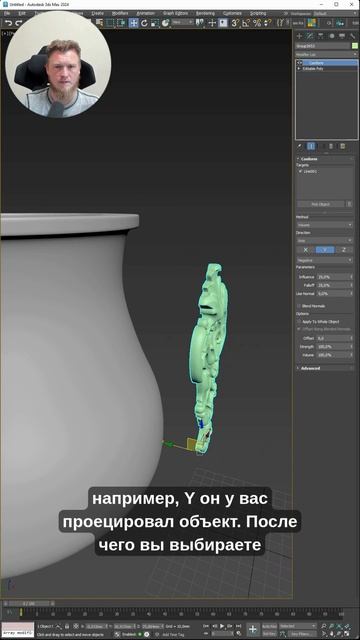The height and width of the screenshot is (640, 360).
Task: Click Pin Stack icon below modifier stack
Action: [x=299, y=146]
